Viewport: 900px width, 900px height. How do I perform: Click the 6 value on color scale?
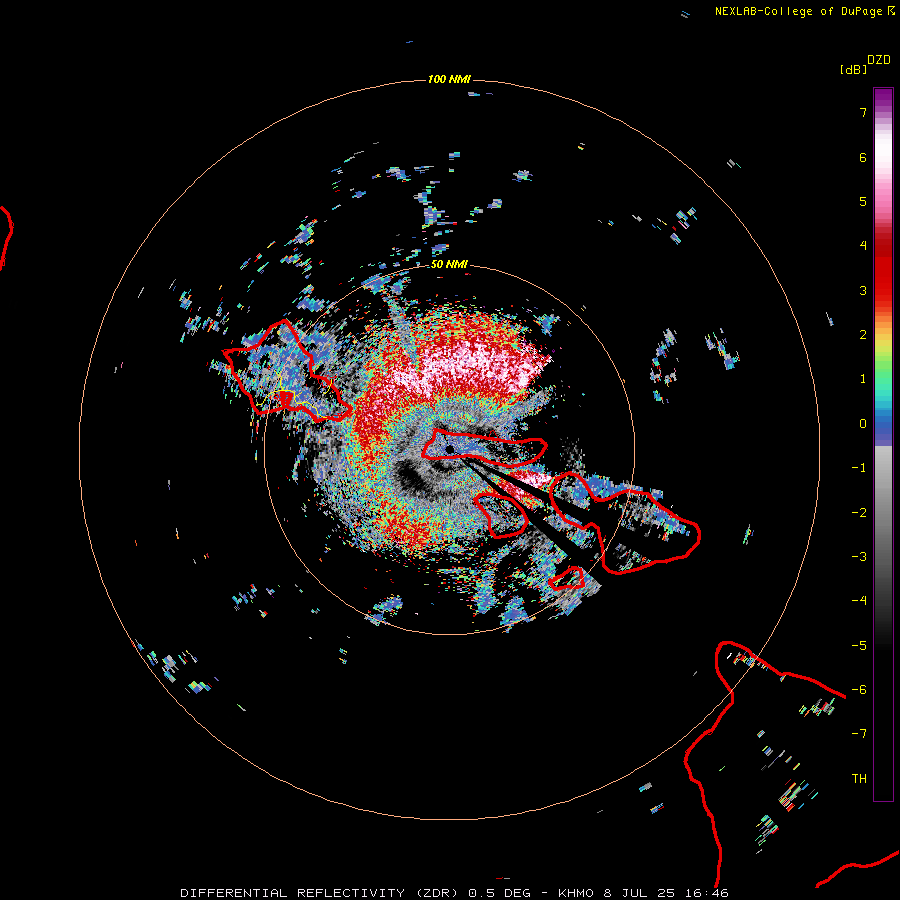863,157
